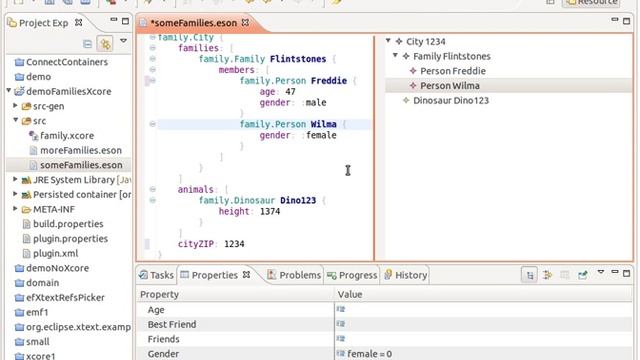640x360 pixels.
Task: Toggle Link with Editor in Project Explorer
Action: (x=105, y=44)
